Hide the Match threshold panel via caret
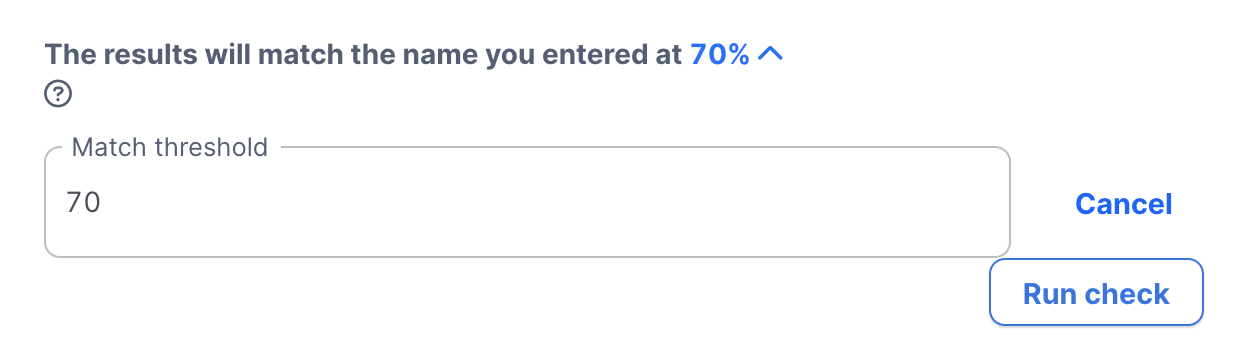This screenshot has width=1246, height=360. click(770, 55)
